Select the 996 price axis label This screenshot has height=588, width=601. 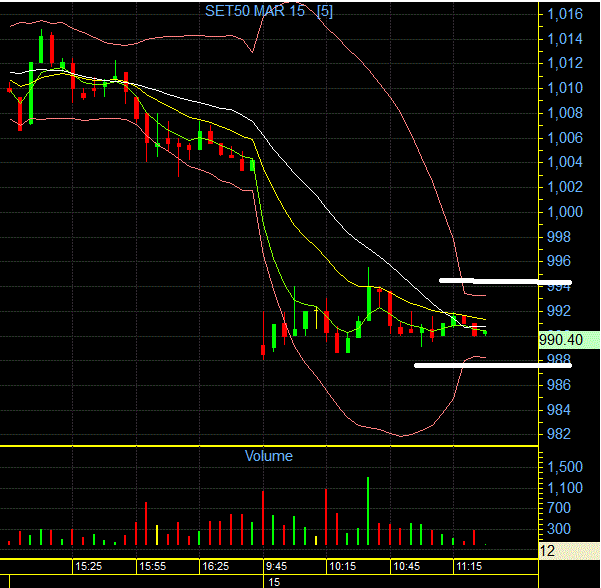(559, 261)
